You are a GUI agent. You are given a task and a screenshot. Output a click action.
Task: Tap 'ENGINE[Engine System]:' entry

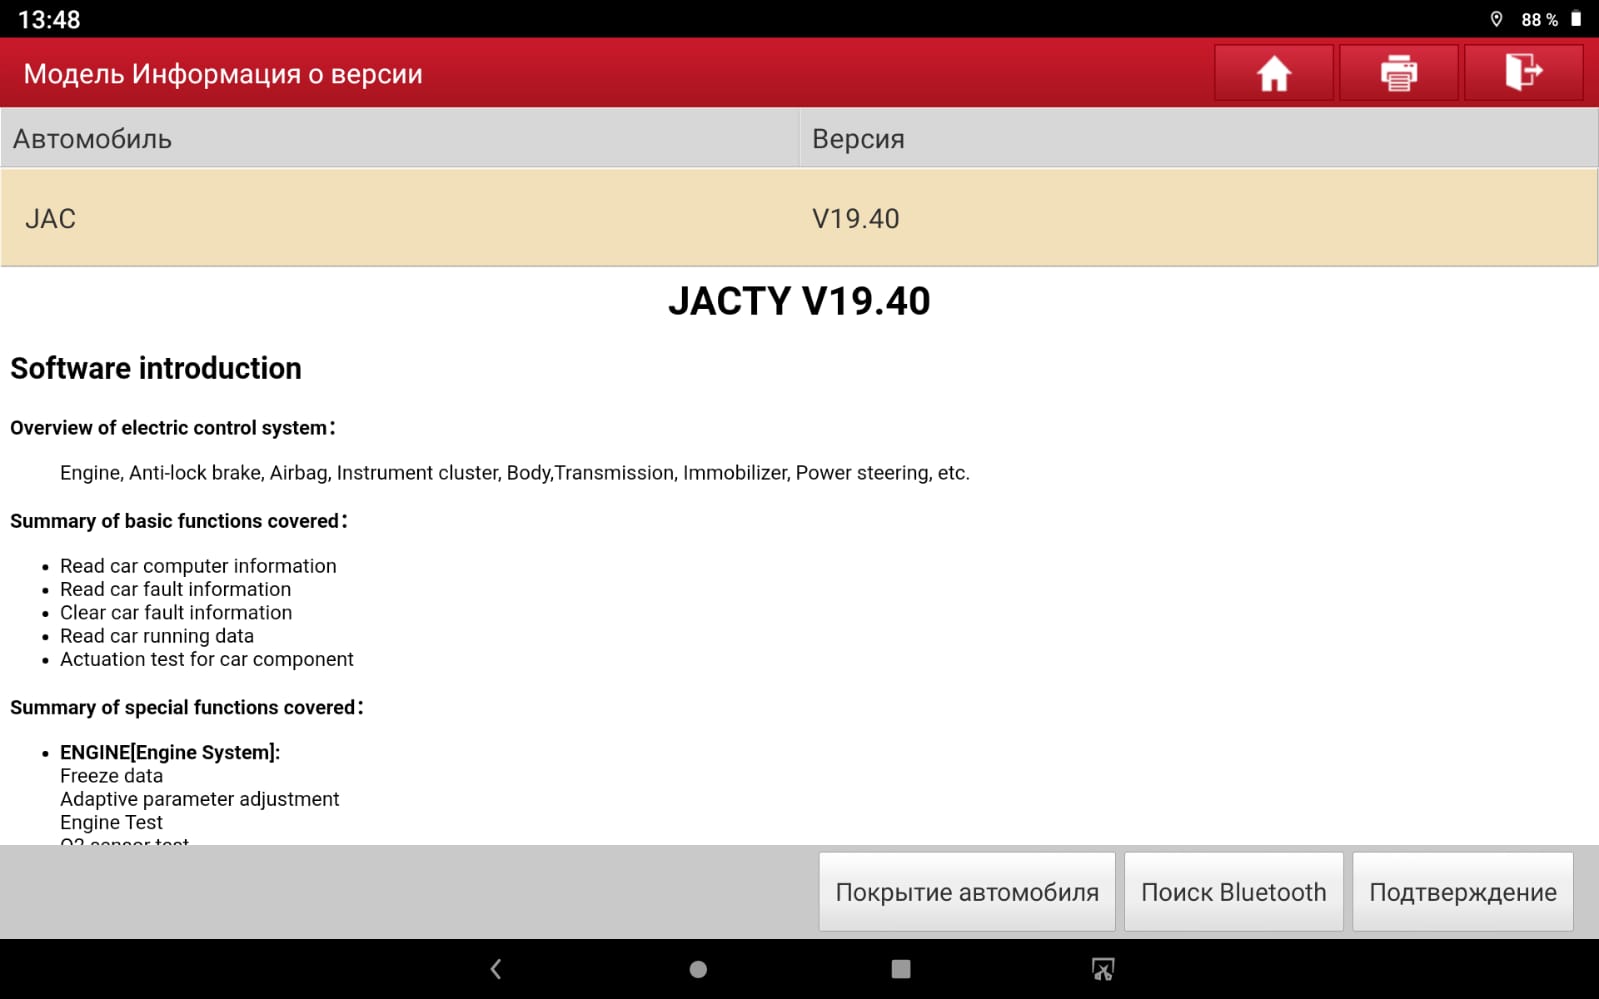point(170,752)
